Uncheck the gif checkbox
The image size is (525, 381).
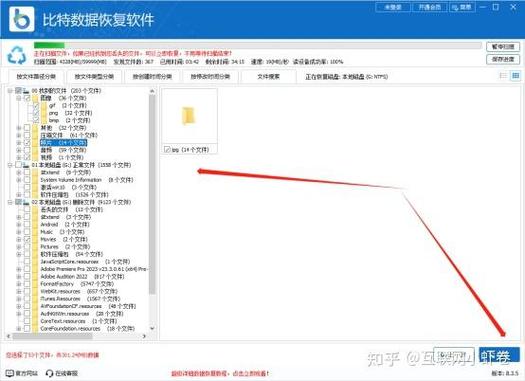coord(36,105)
